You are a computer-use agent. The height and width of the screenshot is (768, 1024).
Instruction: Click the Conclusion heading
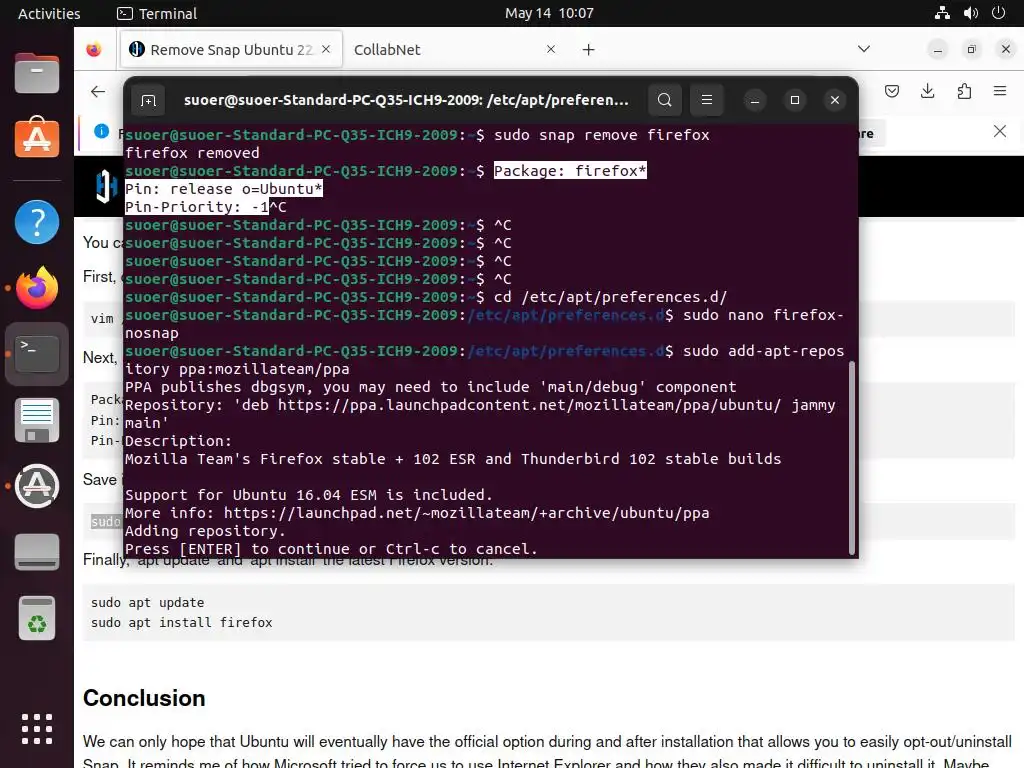coord(144,698)
